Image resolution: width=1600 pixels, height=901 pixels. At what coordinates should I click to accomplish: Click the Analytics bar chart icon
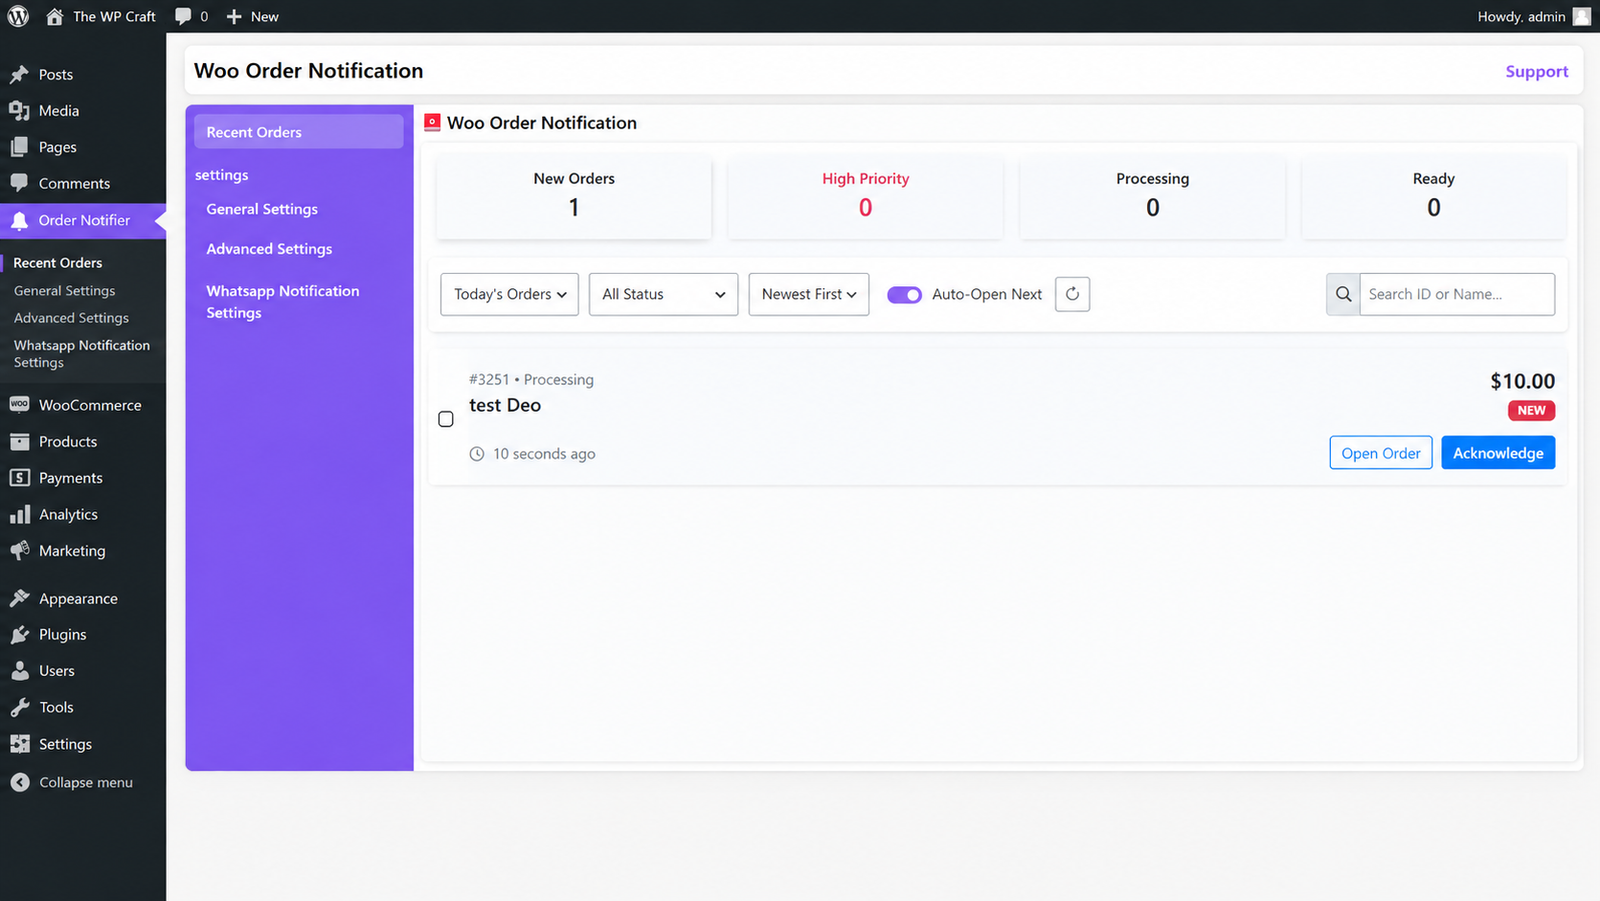point(19,514)
